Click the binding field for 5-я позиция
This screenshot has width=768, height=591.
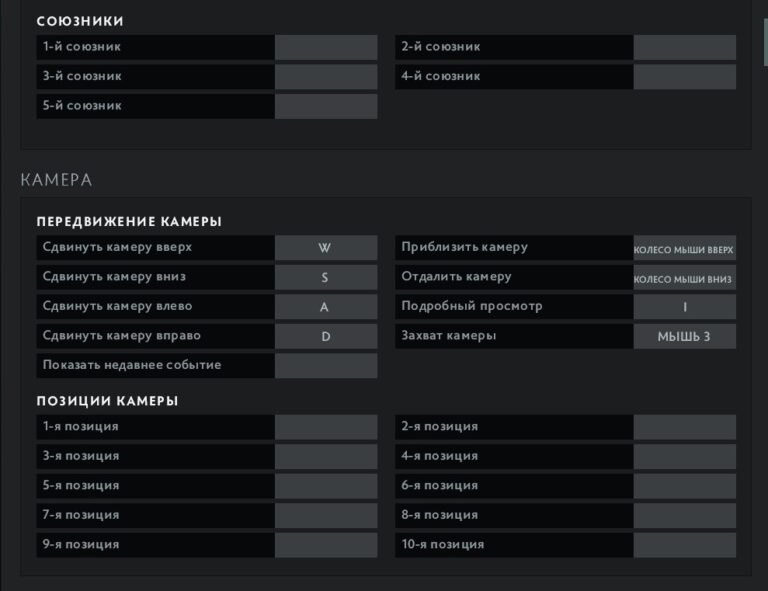(326, 486)
